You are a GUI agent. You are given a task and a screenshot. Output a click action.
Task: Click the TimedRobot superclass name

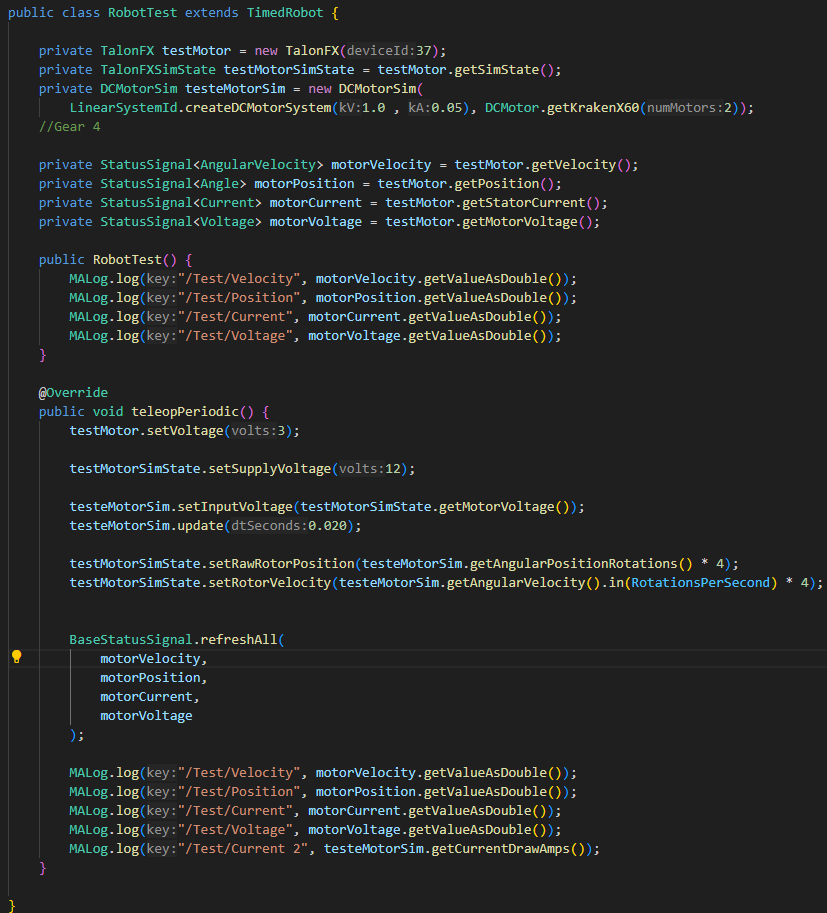pos(285,13)
